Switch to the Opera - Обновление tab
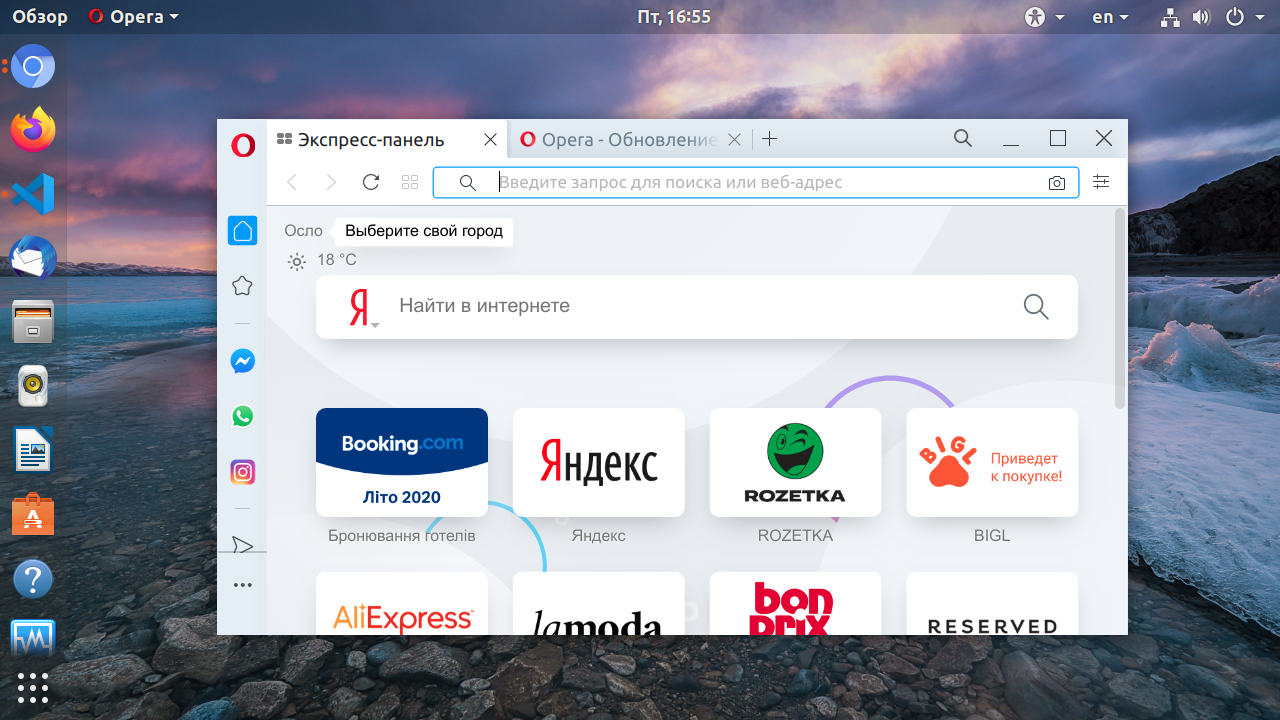The width and height of the screenshot is (1280, 720). click(x=630, y=140)
